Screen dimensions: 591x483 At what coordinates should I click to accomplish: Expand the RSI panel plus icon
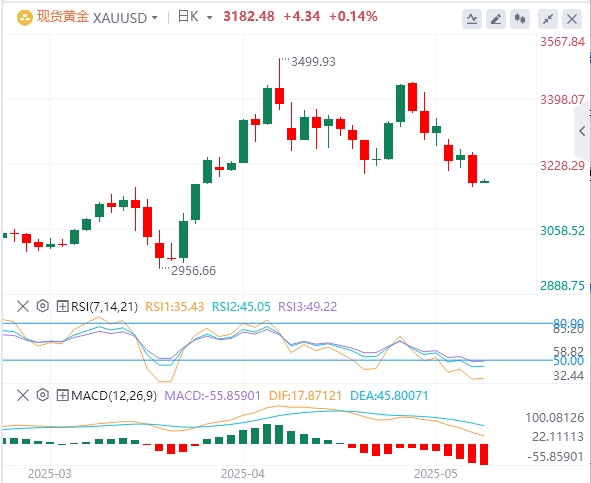[x=62, y=306]
